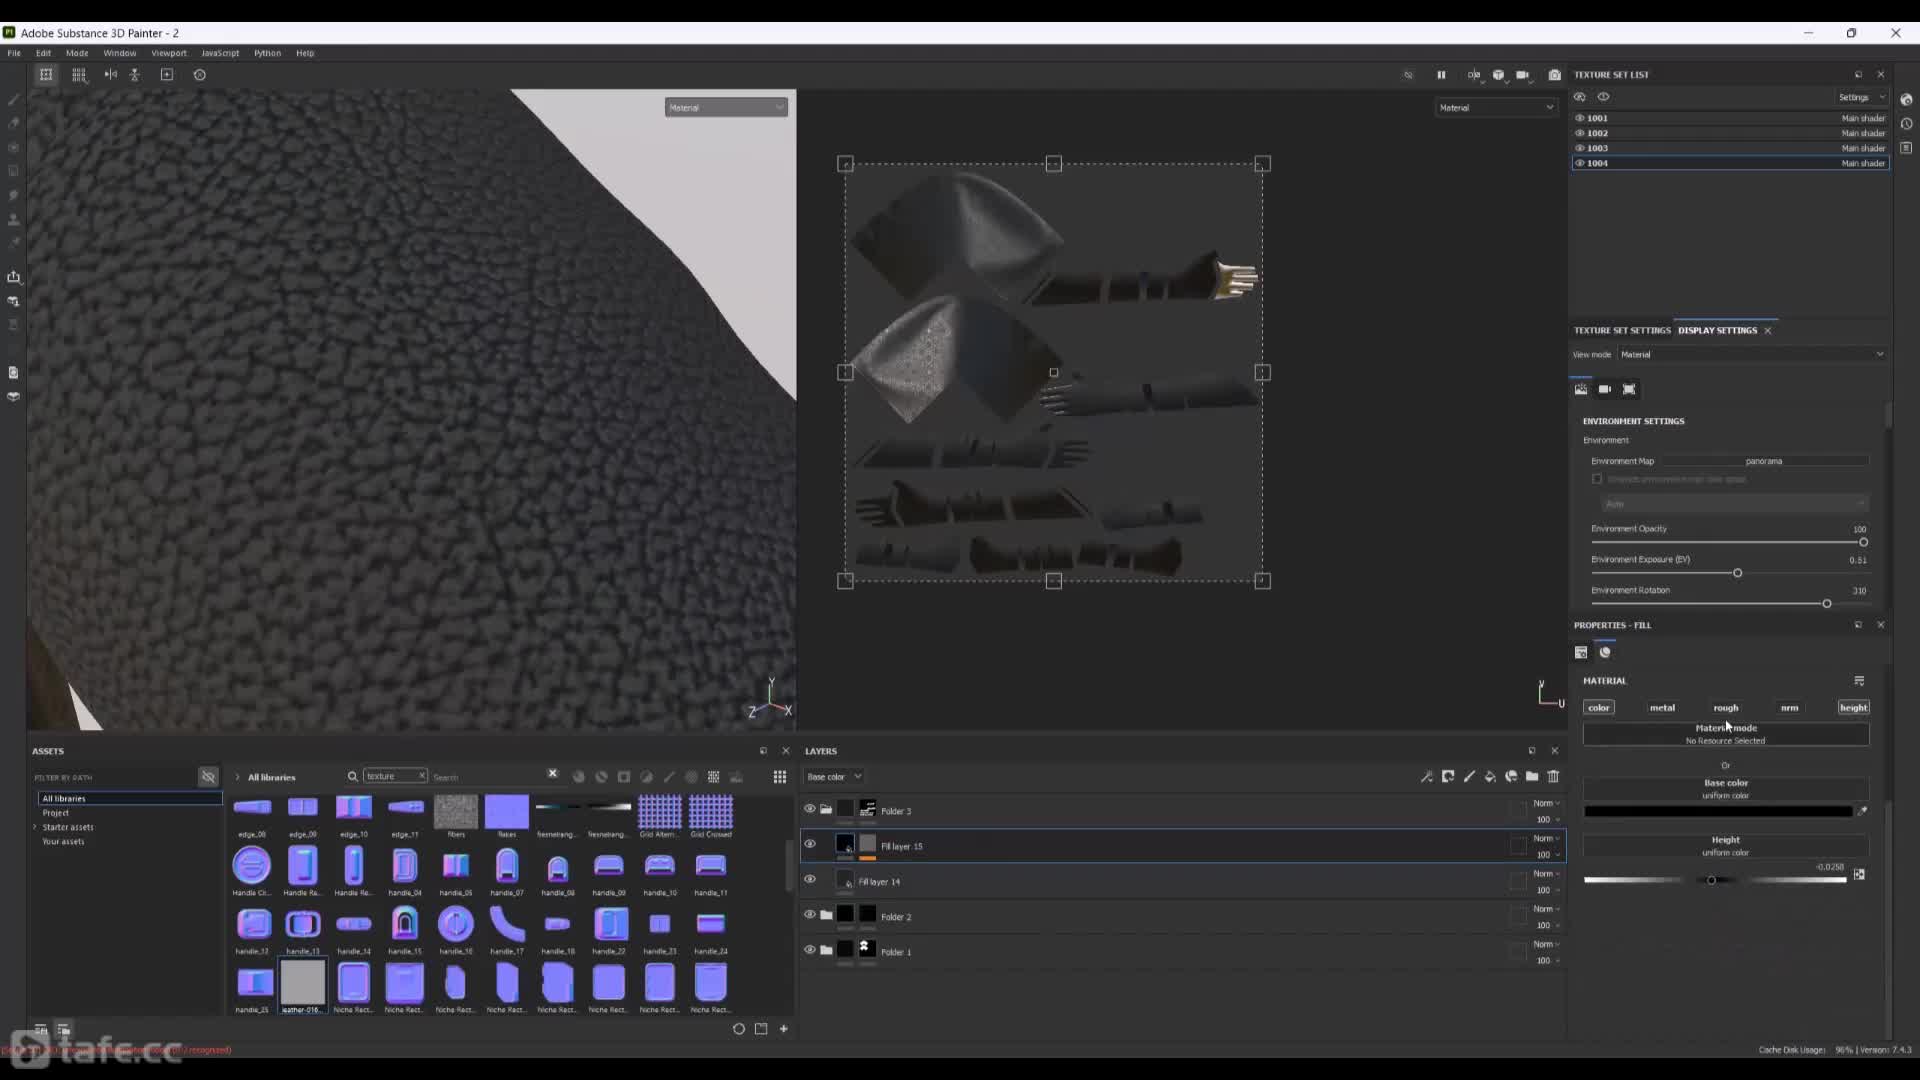Image resolution: width=1920 pixels, height=1080 pixels.
Task: Click Height uniform color button
Action: coord(1726,846)
